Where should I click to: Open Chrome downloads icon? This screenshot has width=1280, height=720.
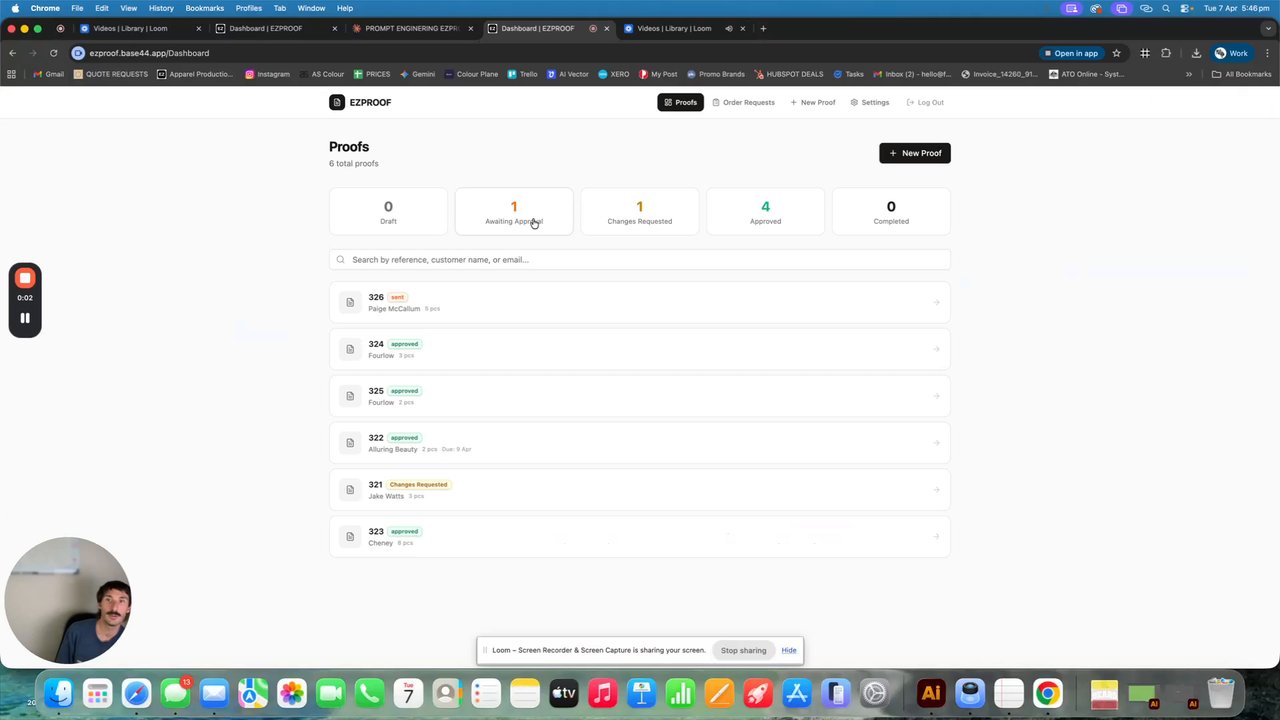pyautogui.click(x=1196, y=53)
